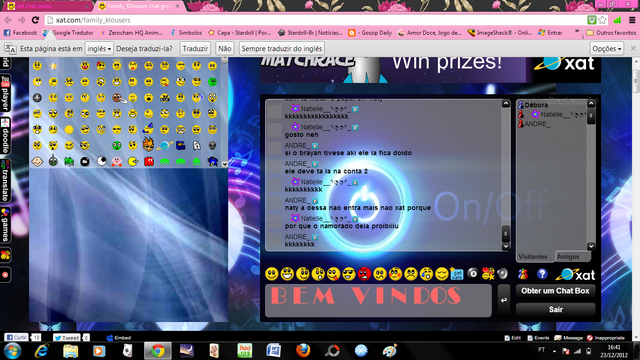This screenshot has height=360, width=640.
Task: Click the 8-ball icon in chat toolbar
Action: click(472, 273)
